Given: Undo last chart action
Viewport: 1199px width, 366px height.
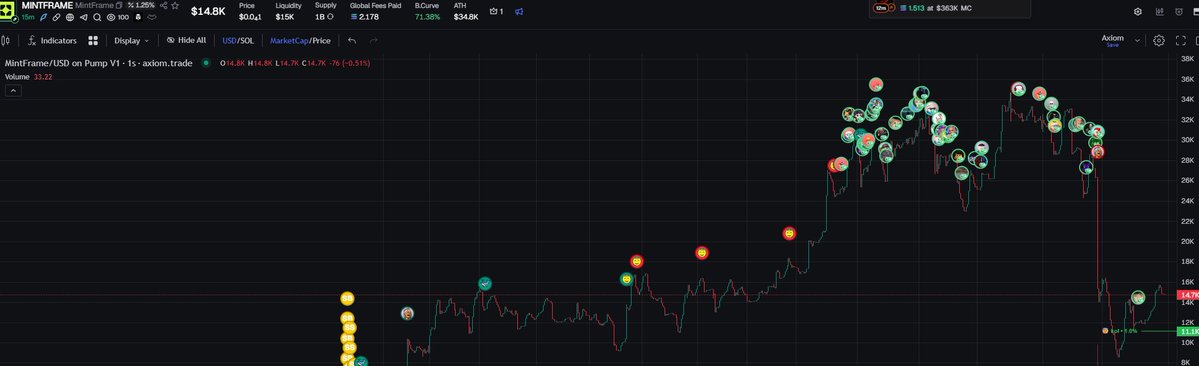Looking at the screenshot, I should [352, 40].
